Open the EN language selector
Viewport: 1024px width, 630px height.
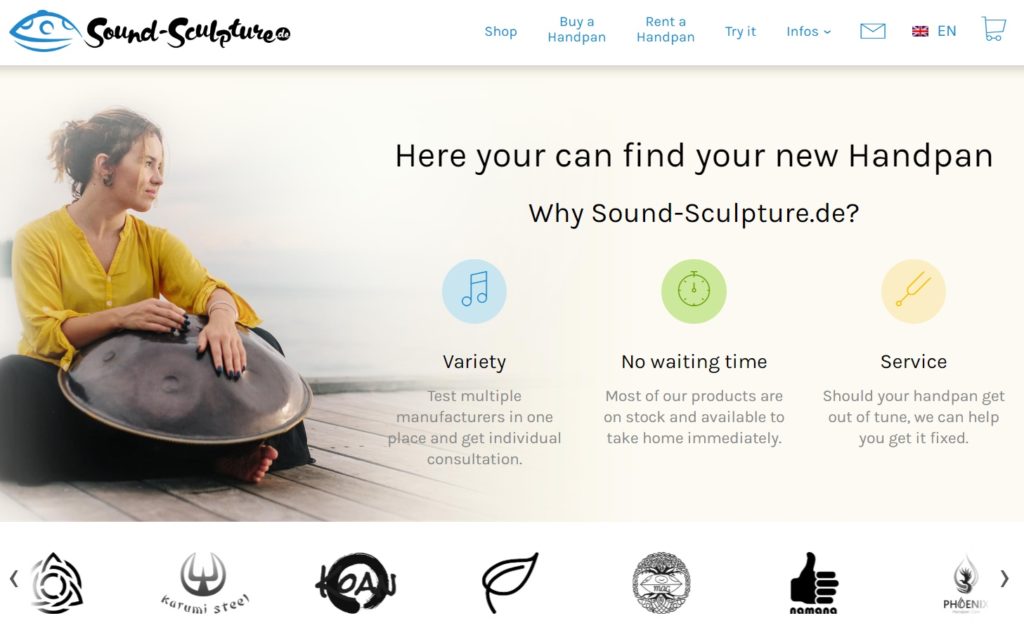click(x=934, y=31)
